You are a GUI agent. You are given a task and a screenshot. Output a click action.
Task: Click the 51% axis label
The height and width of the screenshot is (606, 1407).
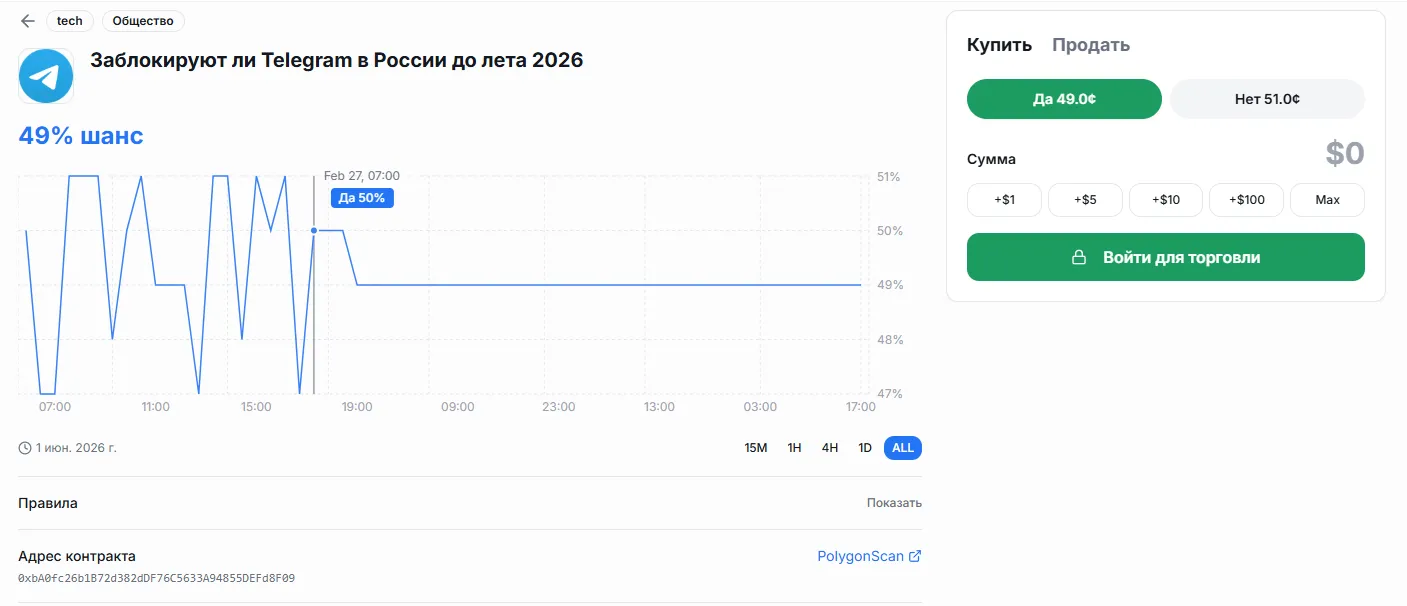click(888, 177)
